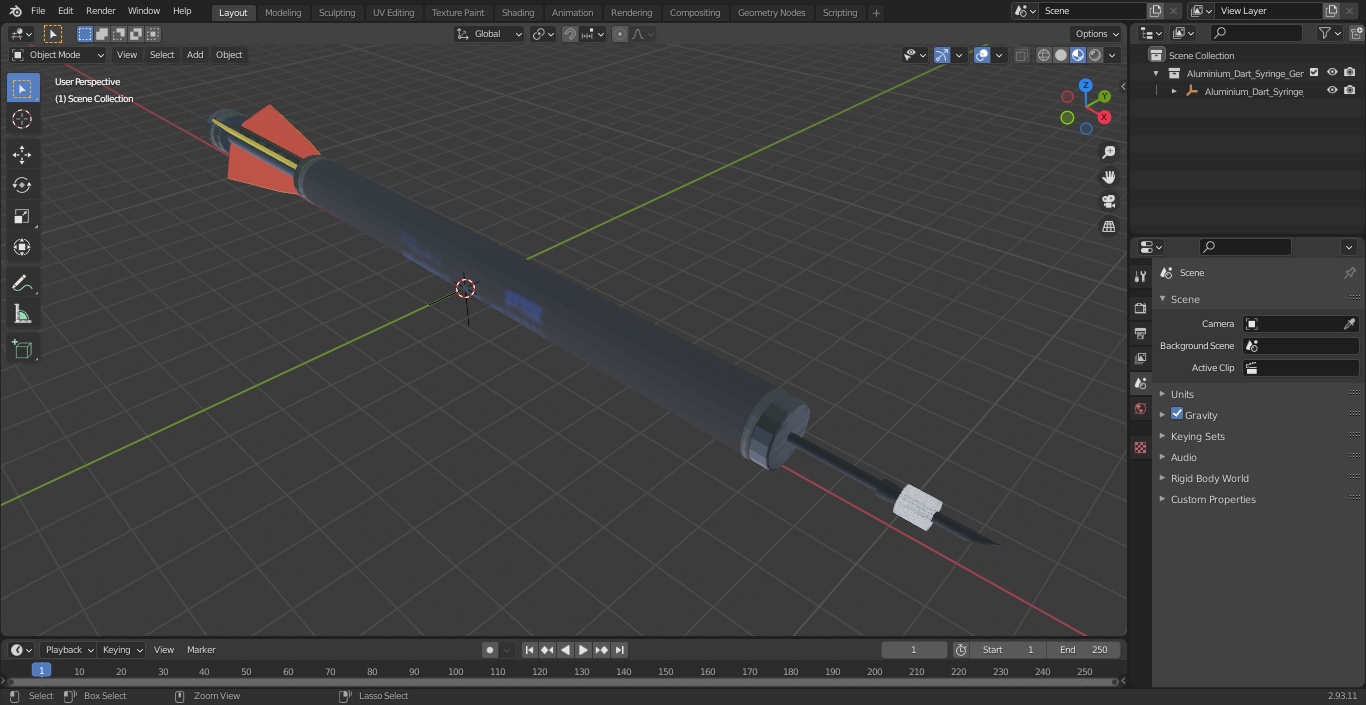
Task: Activate the Move tool
Action: click(22, 154)
